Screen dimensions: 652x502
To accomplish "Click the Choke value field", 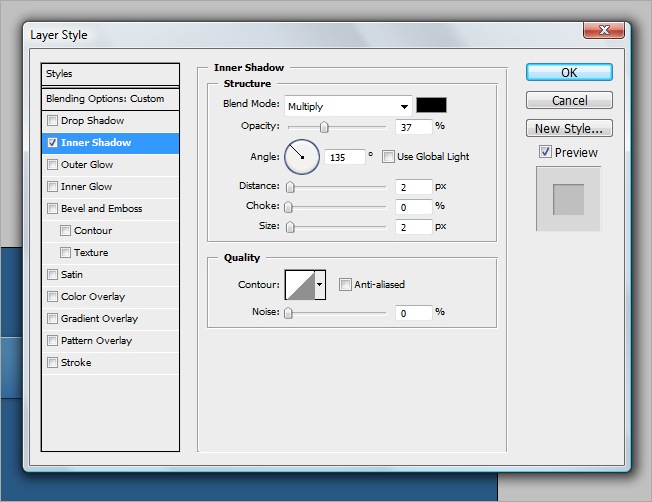I will tap(414, 207).
